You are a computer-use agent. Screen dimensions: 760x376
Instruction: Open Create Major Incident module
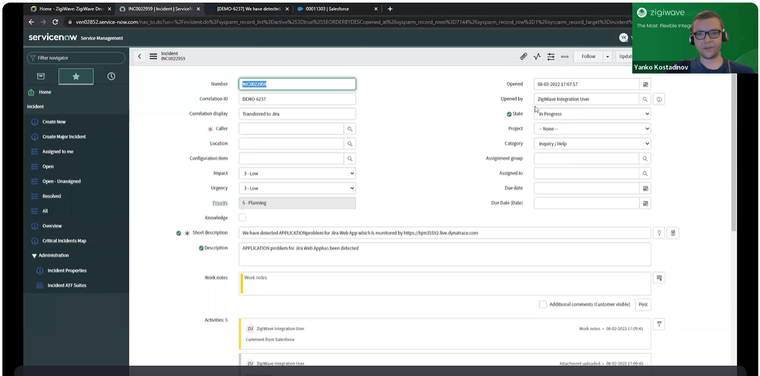(64, 137)
